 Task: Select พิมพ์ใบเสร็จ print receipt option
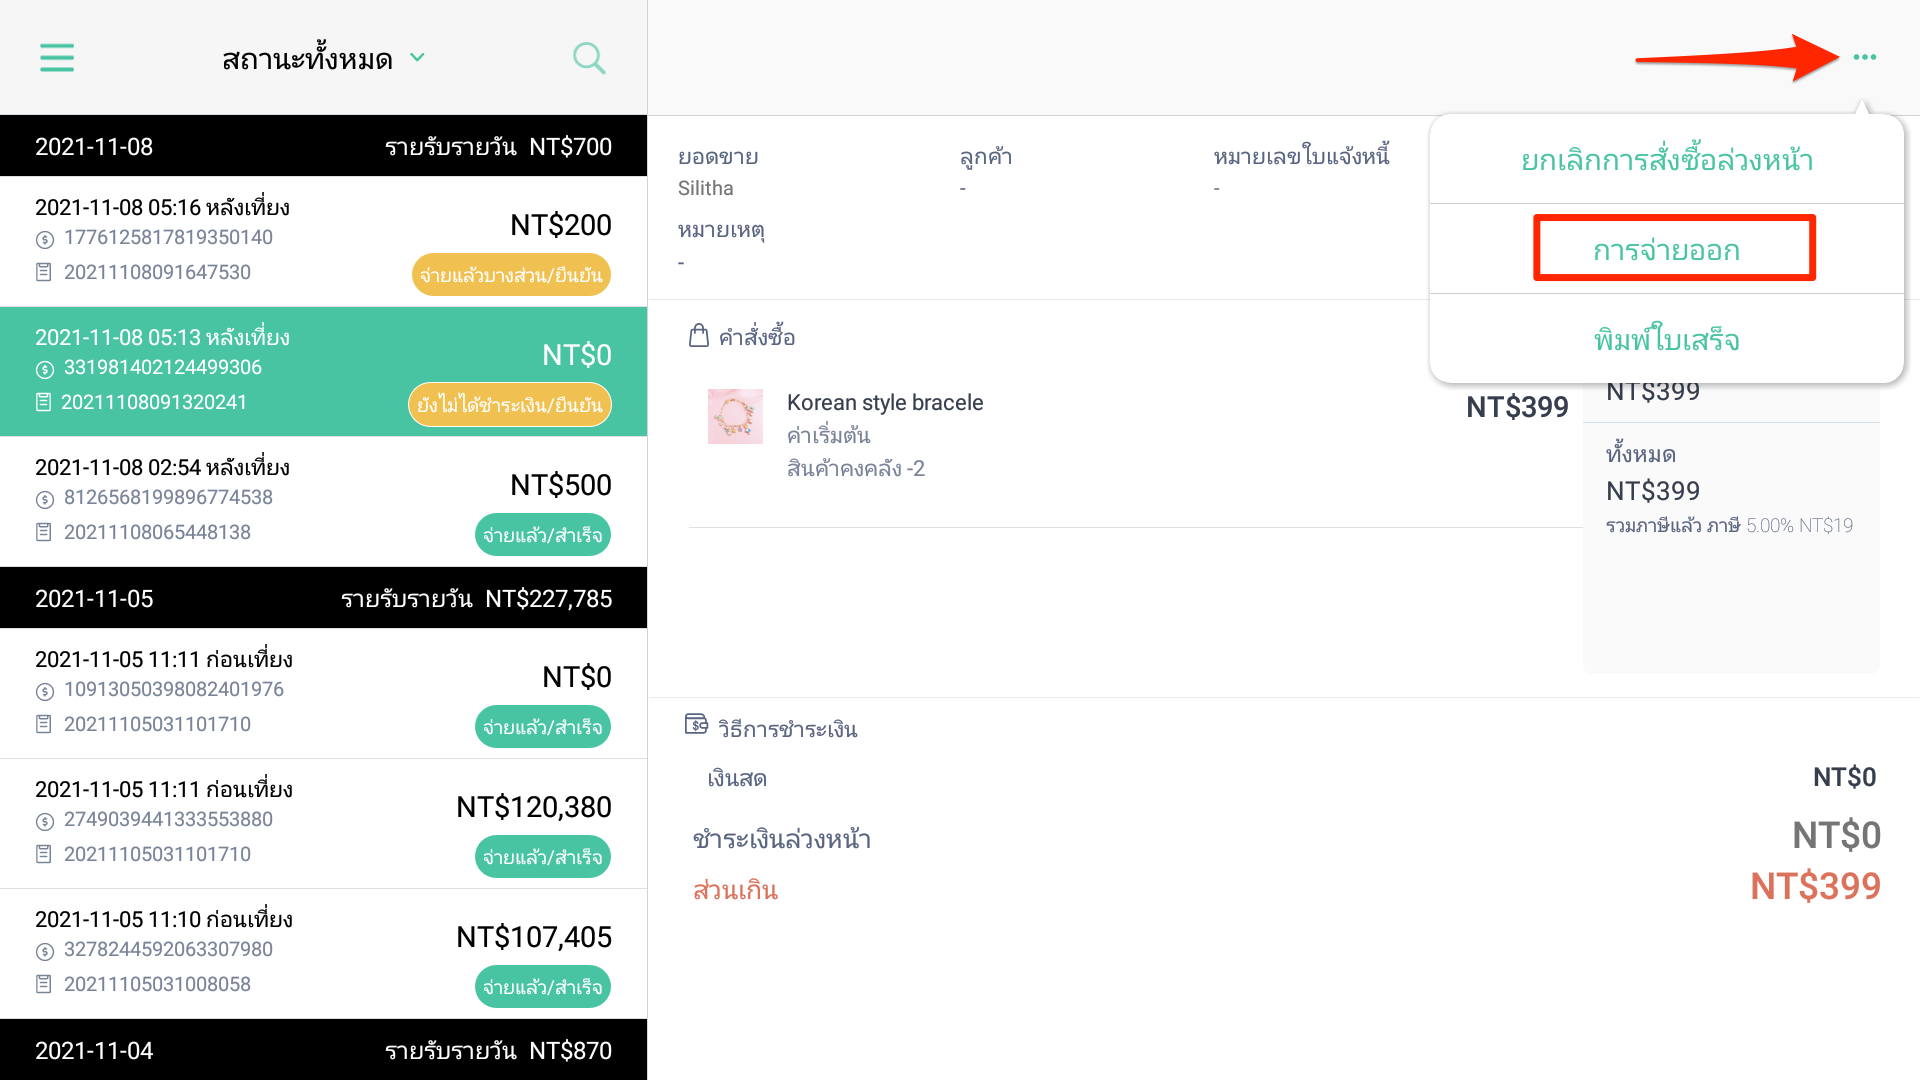click(x=1667, y=340)
